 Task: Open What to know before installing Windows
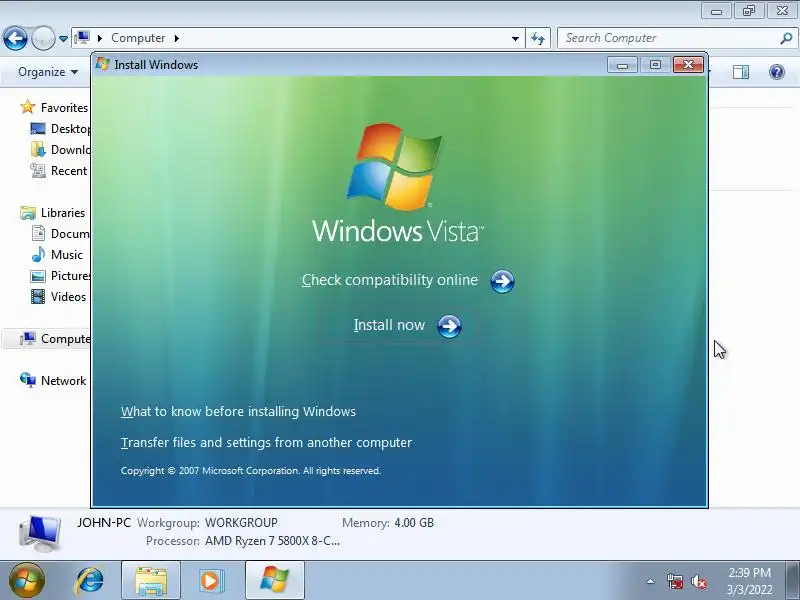click(238, 411)
